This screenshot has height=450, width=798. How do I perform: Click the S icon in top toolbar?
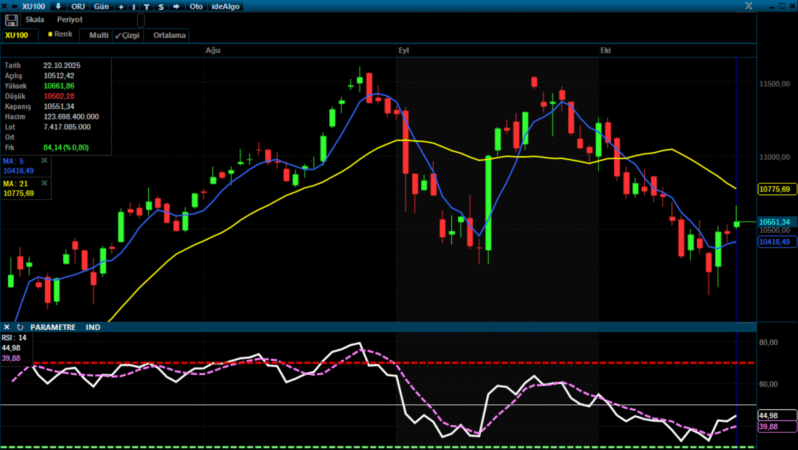(x=160, y=6)
